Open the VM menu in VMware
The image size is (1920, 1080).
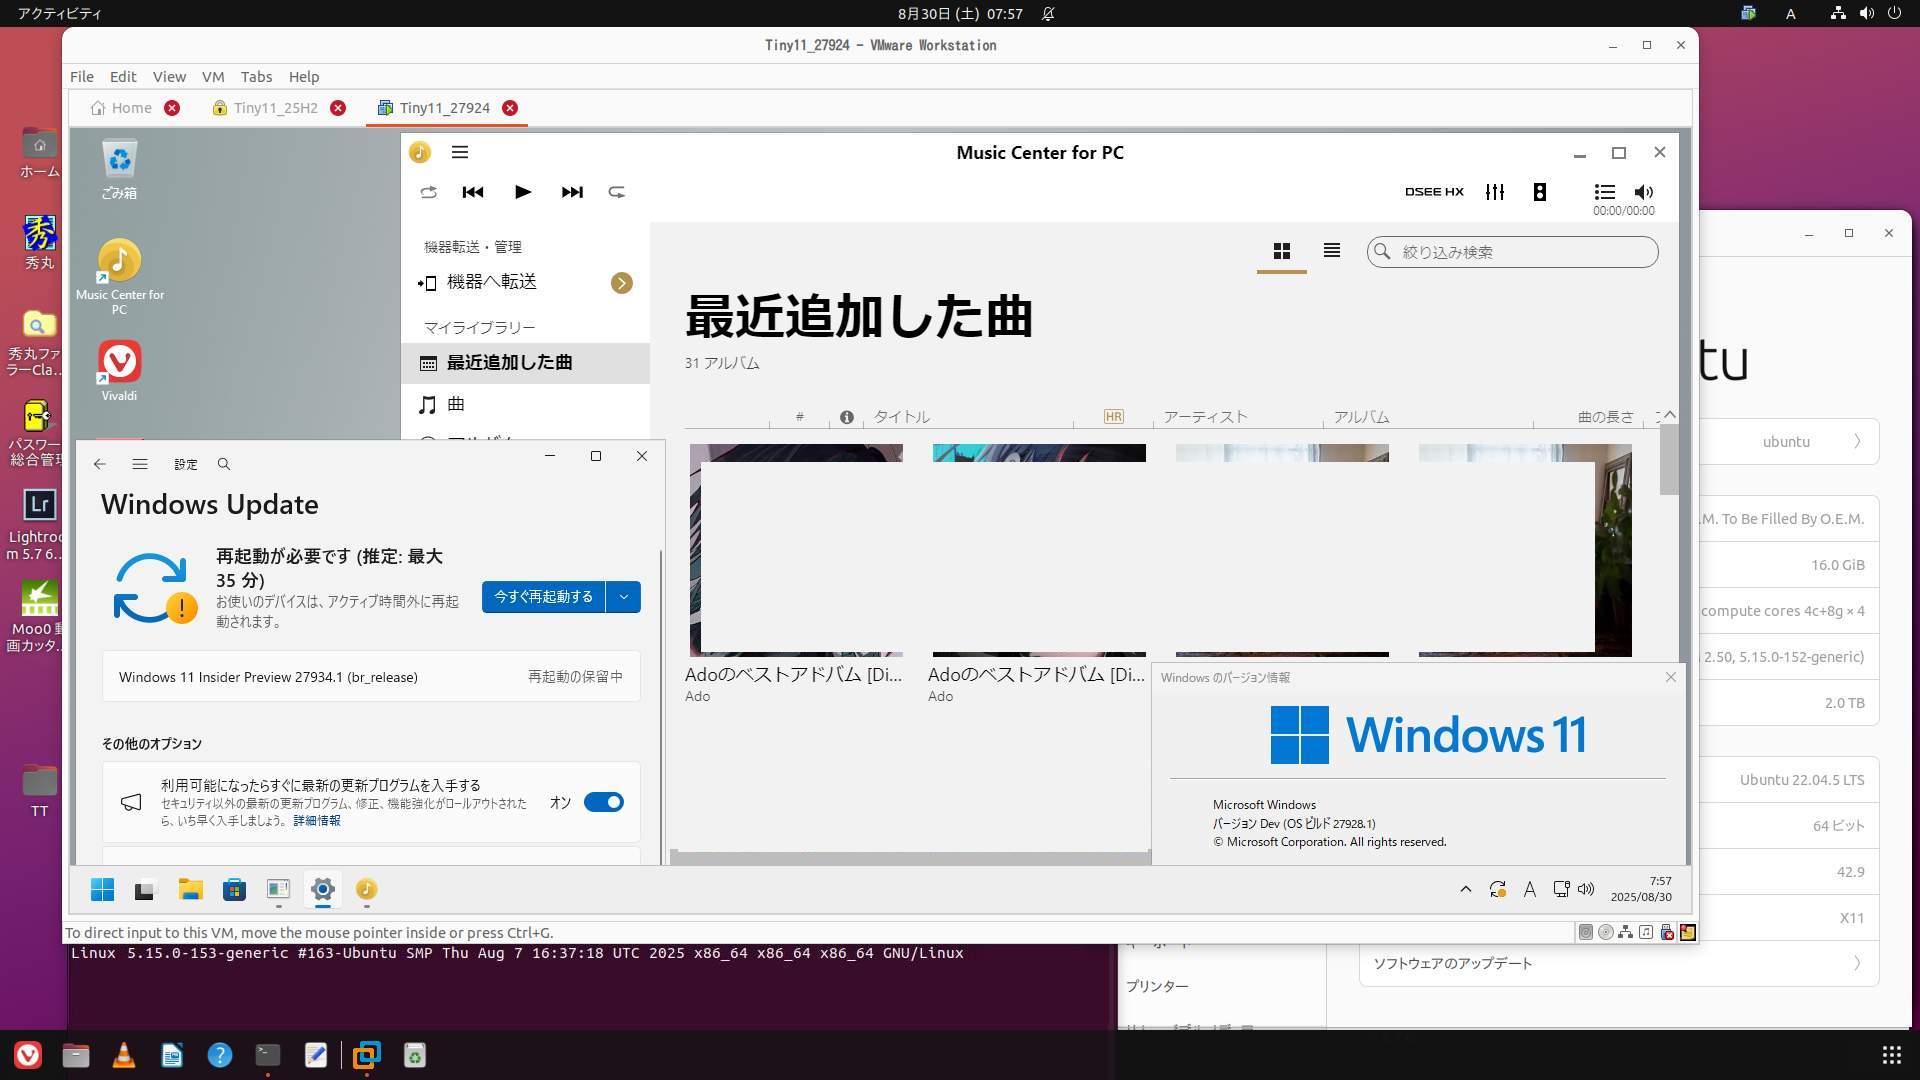(x=212, y=77)
